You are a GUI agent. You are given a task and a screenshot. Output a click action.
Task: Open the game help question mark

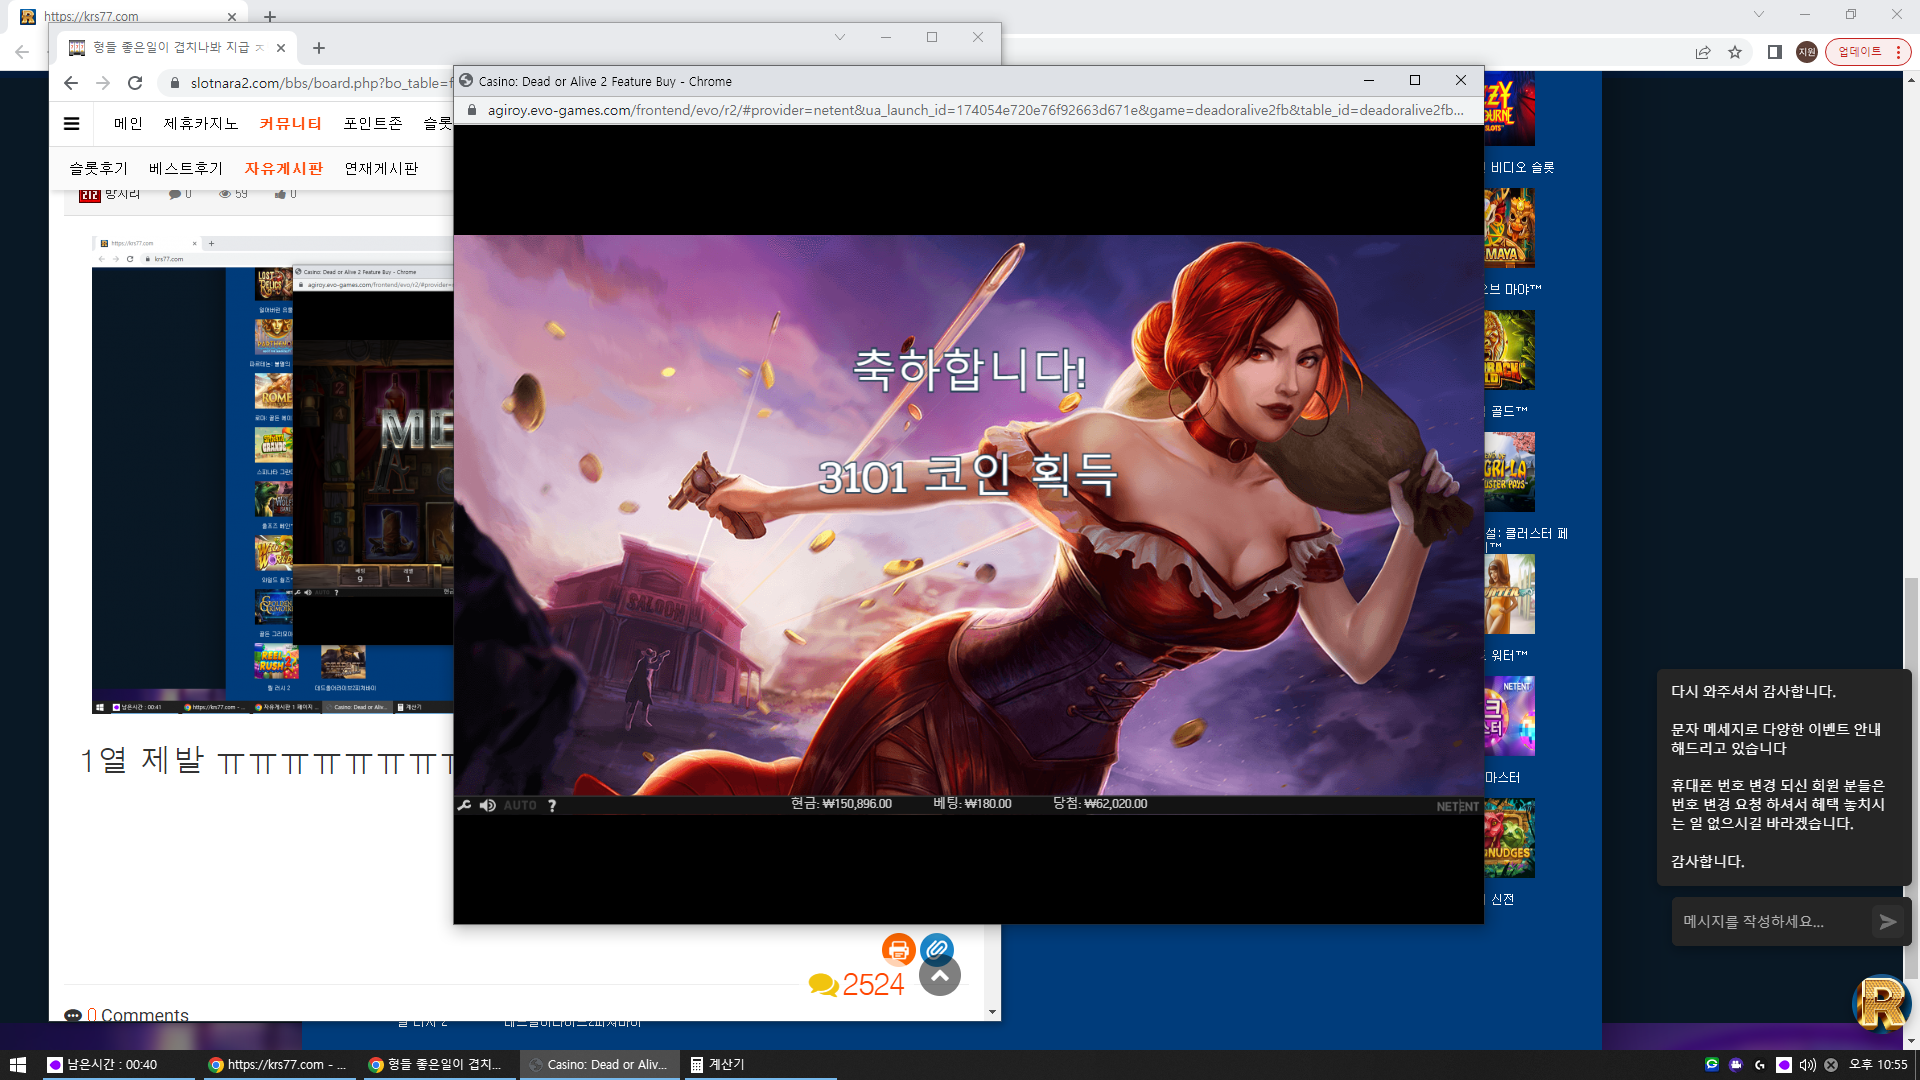pyautogui.click(x=552, y=805)
